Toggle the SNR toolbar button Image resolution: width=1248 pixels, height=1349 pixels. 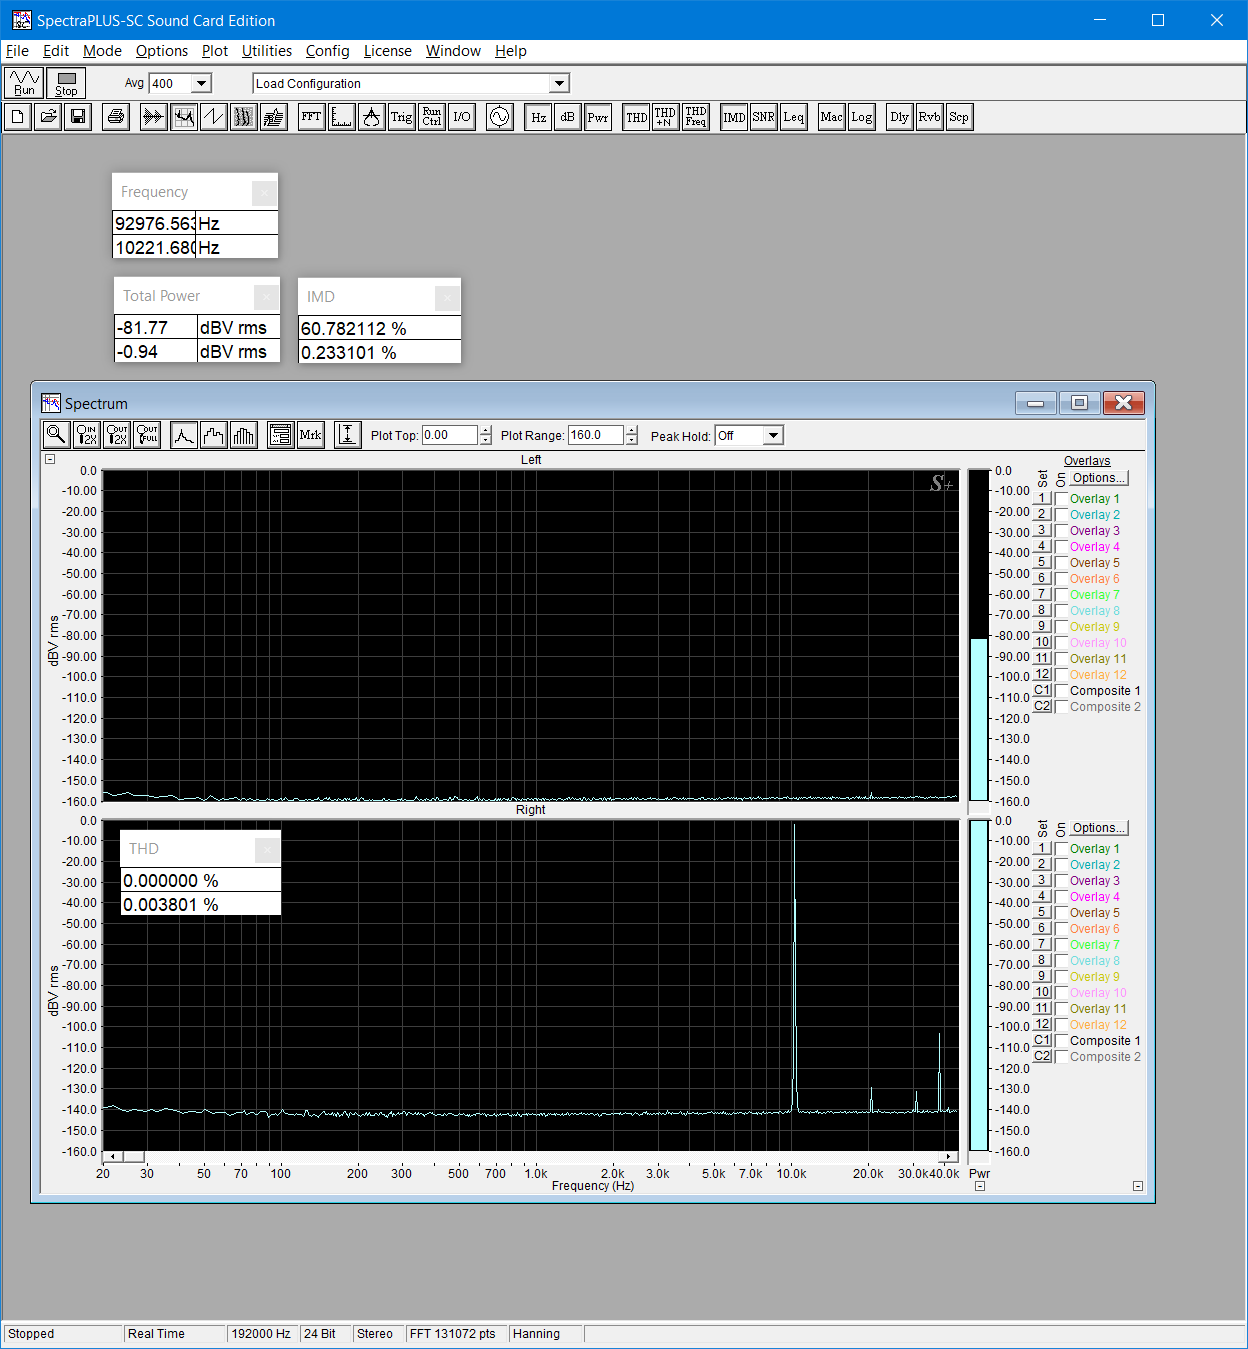[764, 117]
